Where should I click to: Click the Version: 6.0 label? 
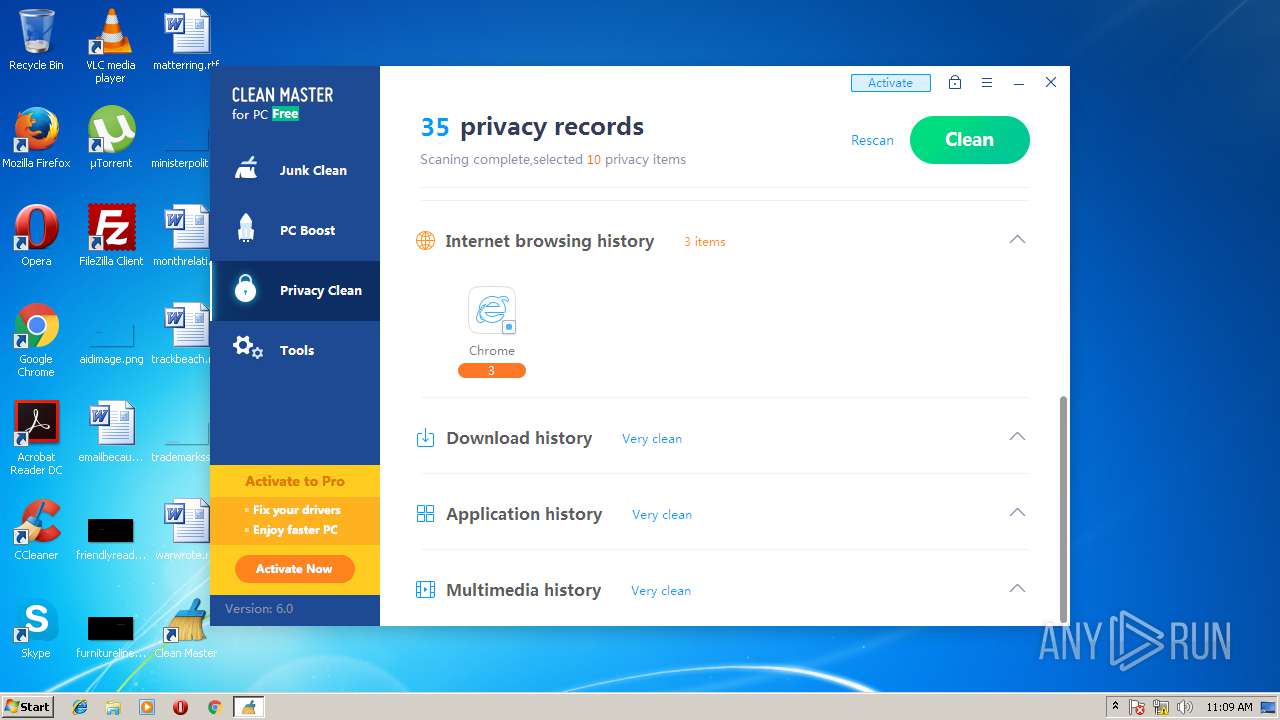[x=259, y=609]
